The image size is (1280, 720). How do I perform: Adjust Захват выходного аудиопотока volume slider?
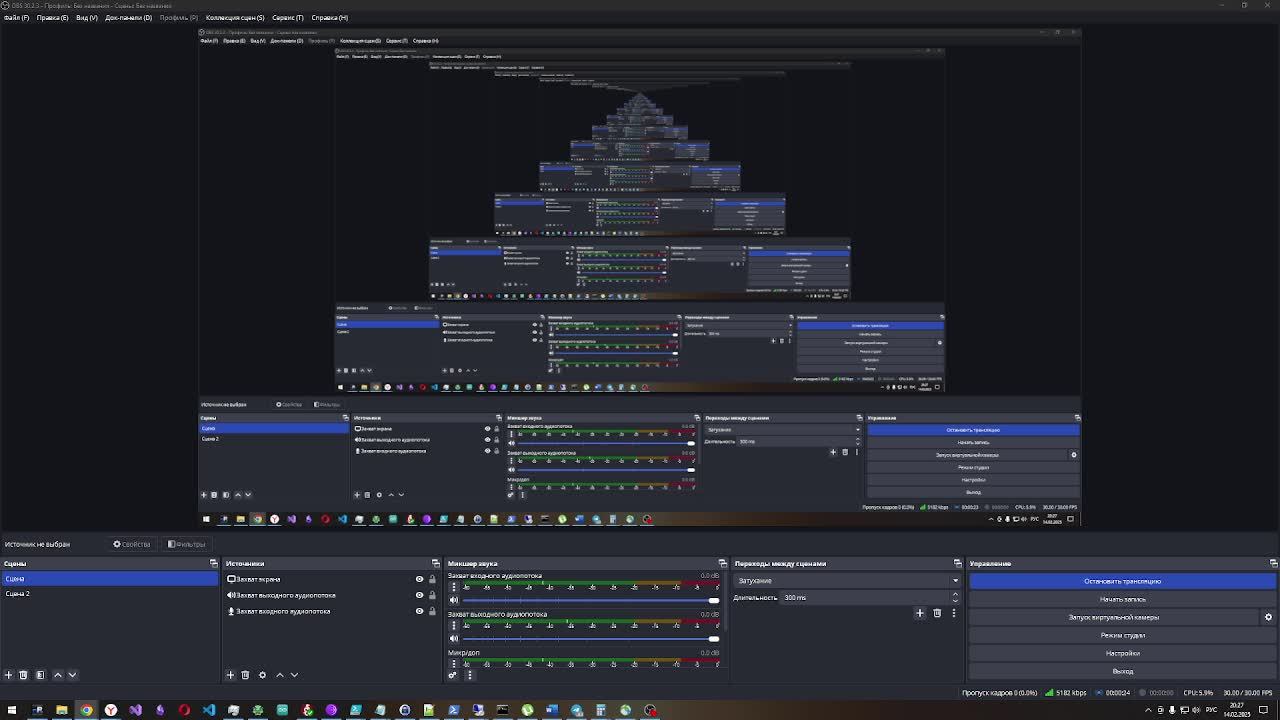pos(590,638)
